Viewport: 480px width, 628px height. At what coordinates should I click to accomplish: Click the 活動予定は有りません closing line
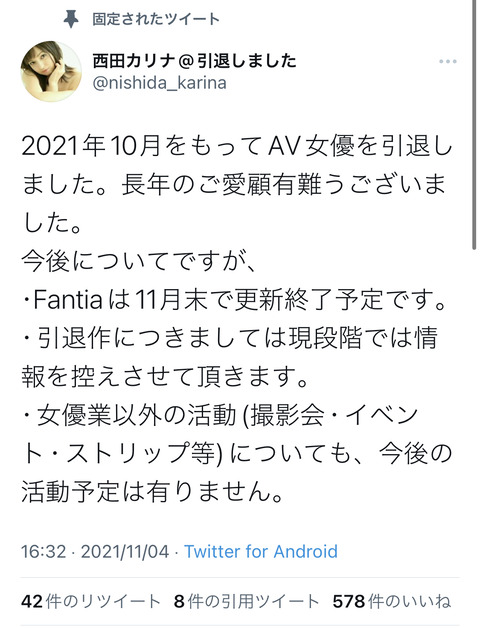152,492
